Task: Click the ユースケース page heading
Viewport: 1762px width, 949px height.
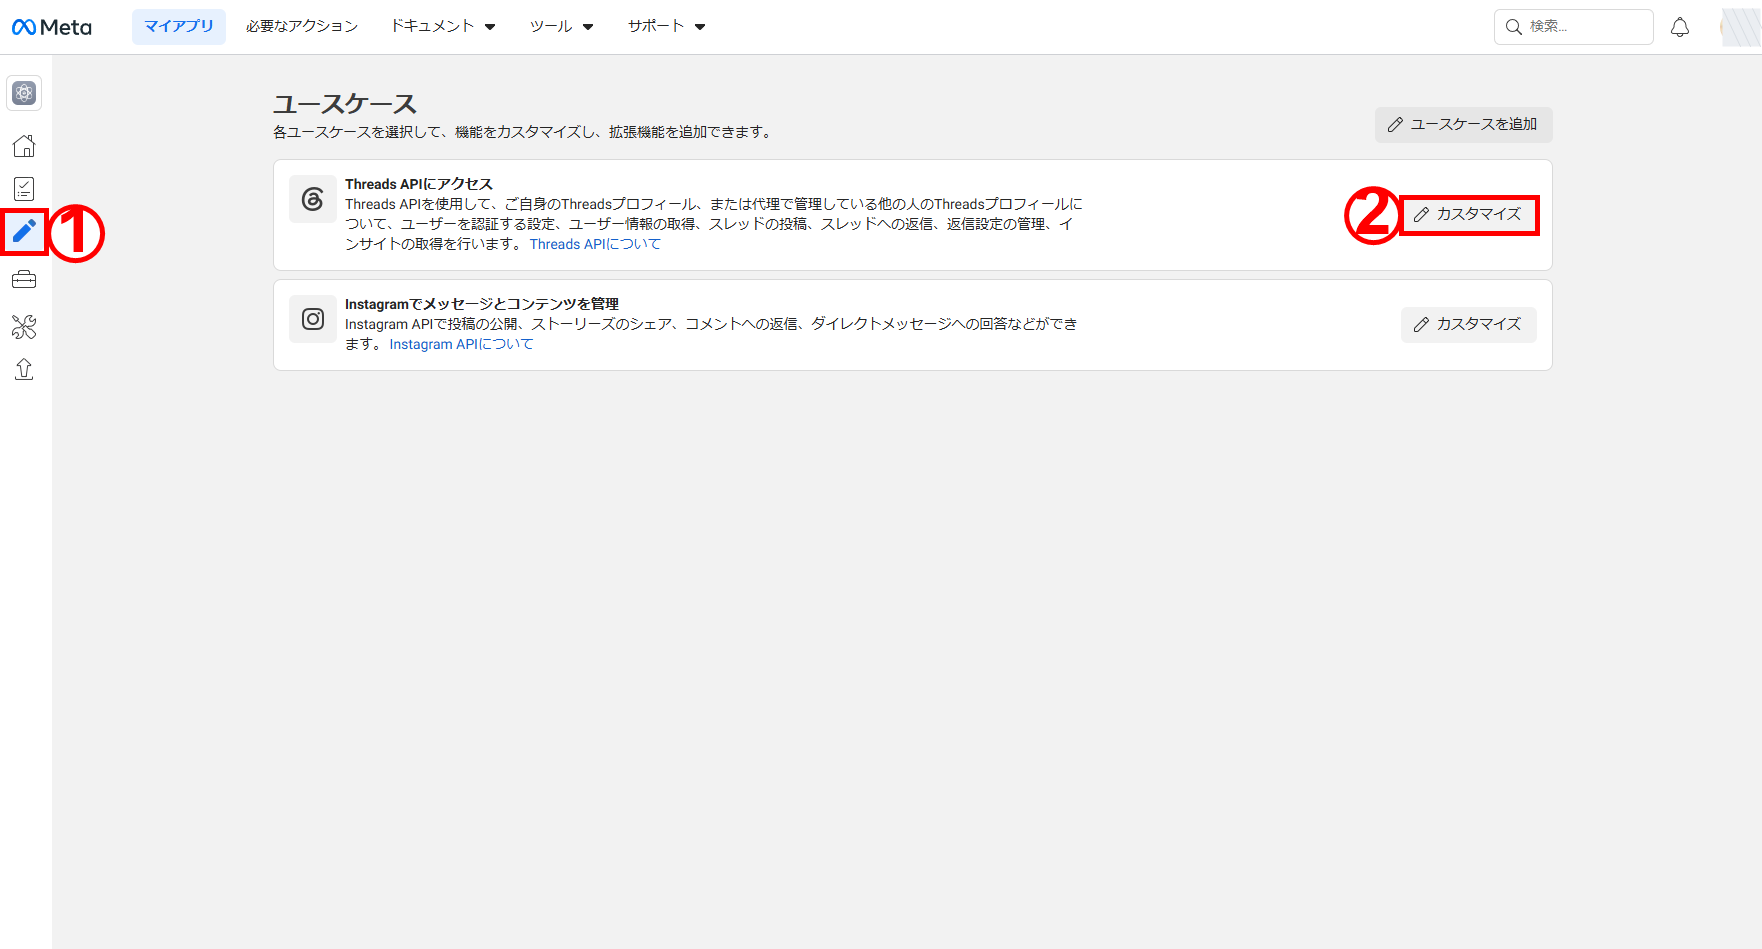Action: (x=345, y=104)
